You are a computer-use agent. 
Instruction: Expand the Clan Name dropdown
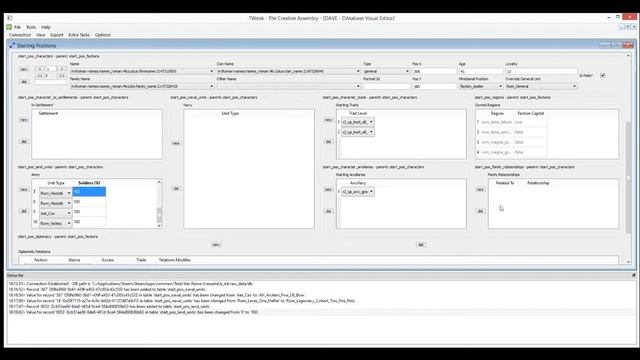tap(358, 71)
